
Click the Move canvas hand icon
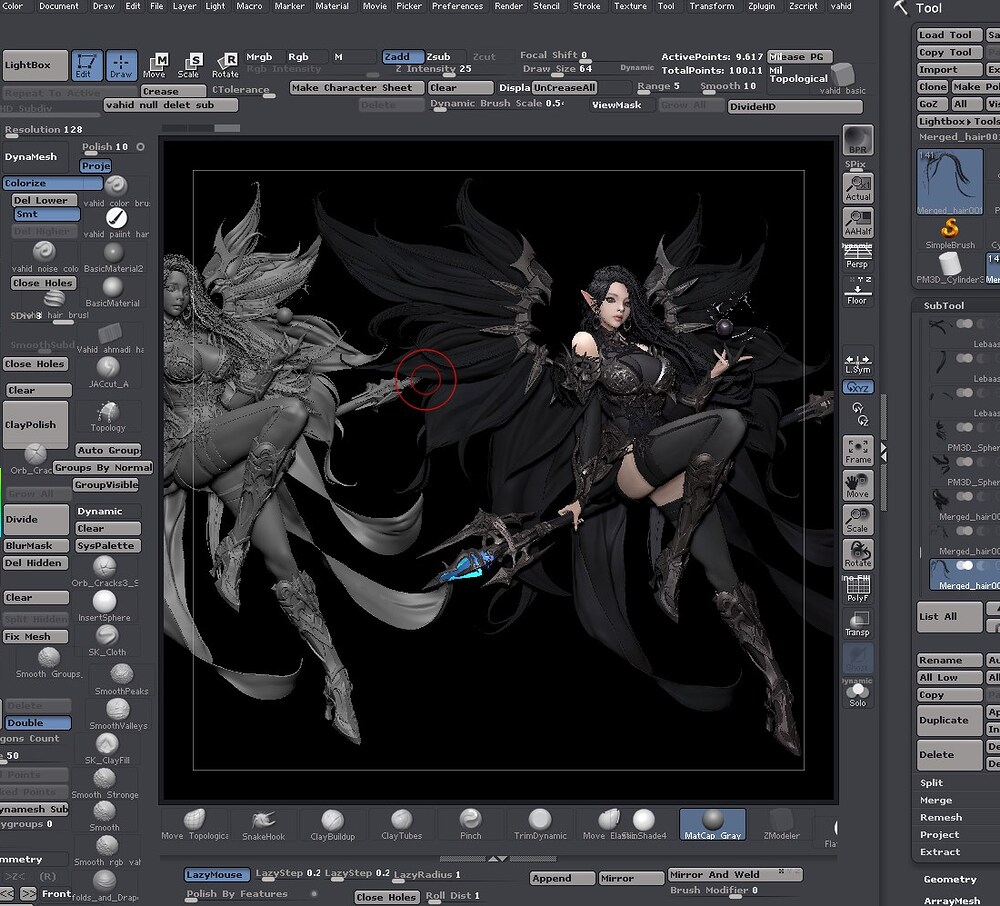(x=858, y=485)
